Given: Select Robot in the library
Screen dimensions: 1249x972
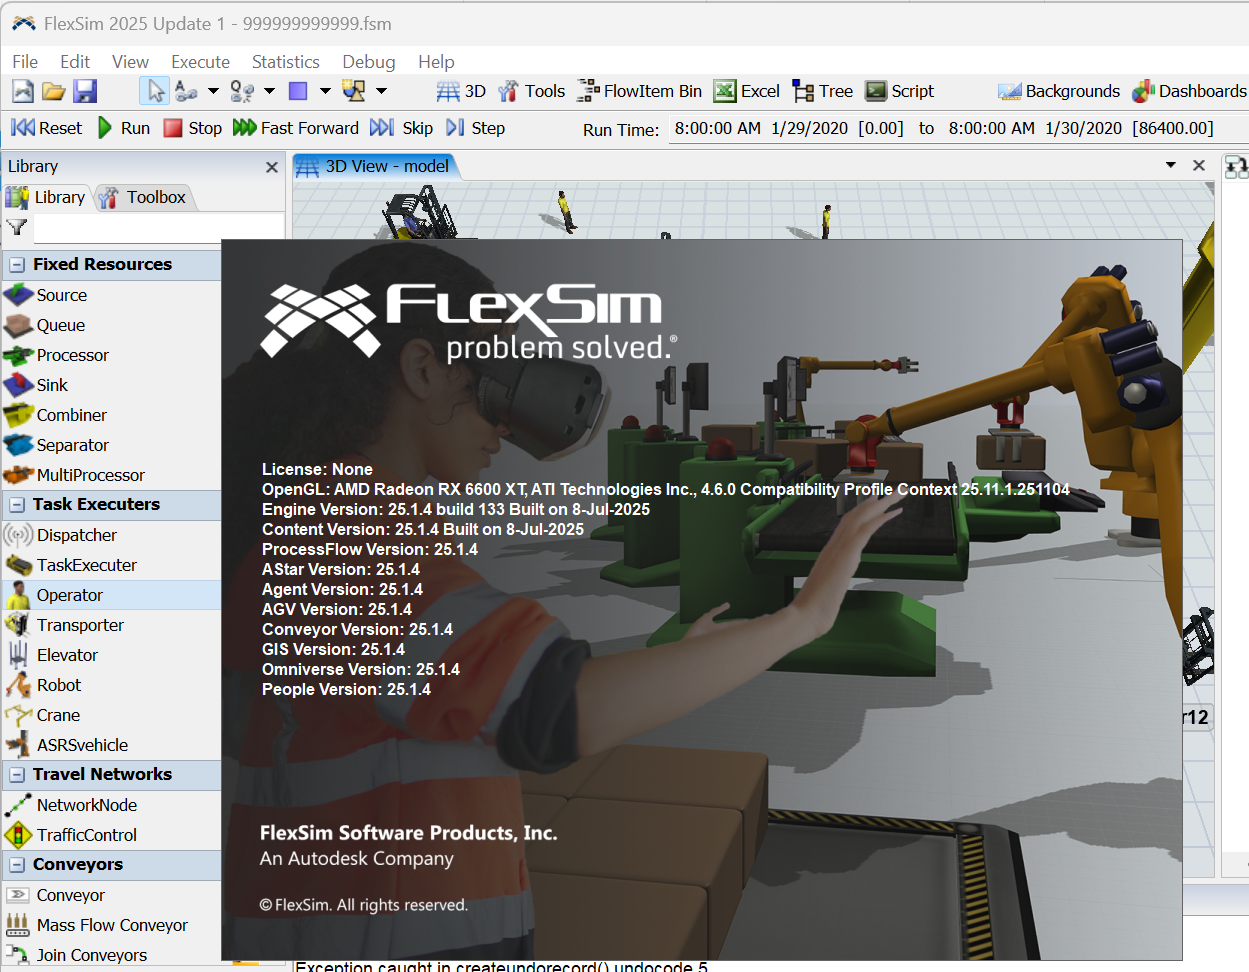Looking at the screenshot, I should pos(110,685).
